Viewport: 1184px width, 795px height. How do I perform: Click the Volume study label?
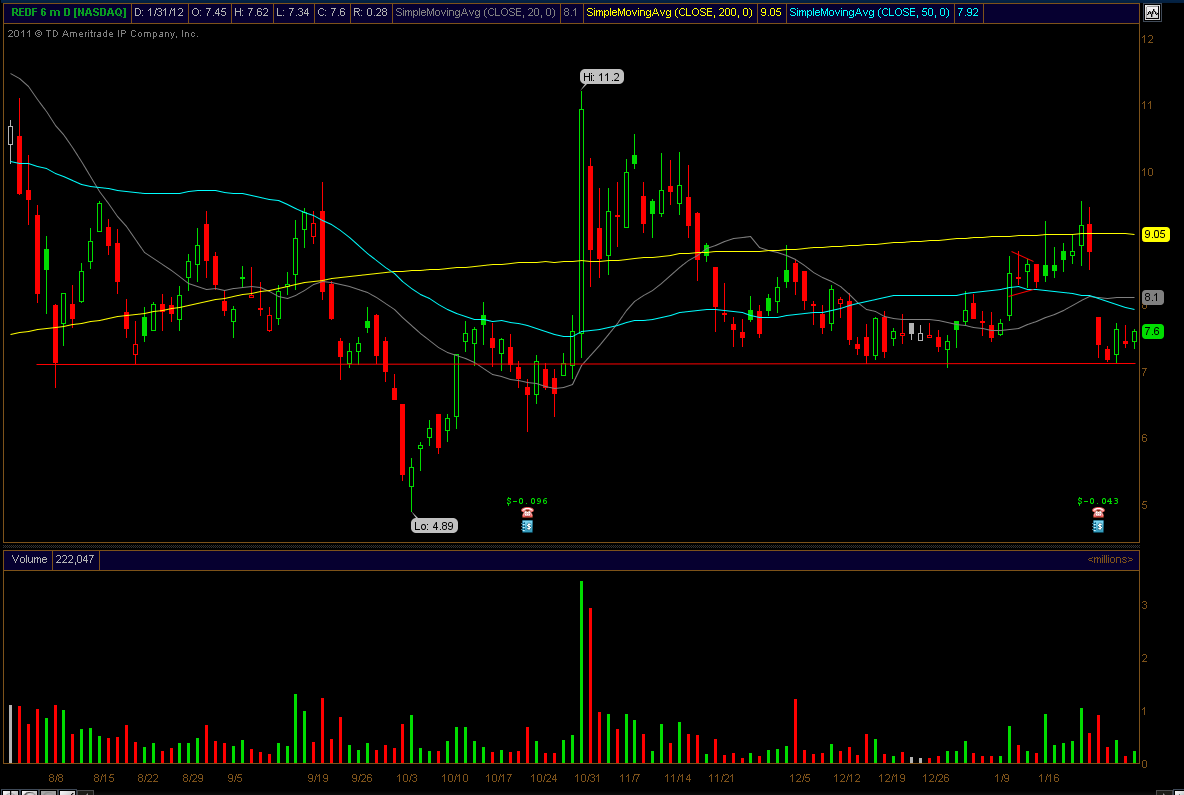click(29, 559)
